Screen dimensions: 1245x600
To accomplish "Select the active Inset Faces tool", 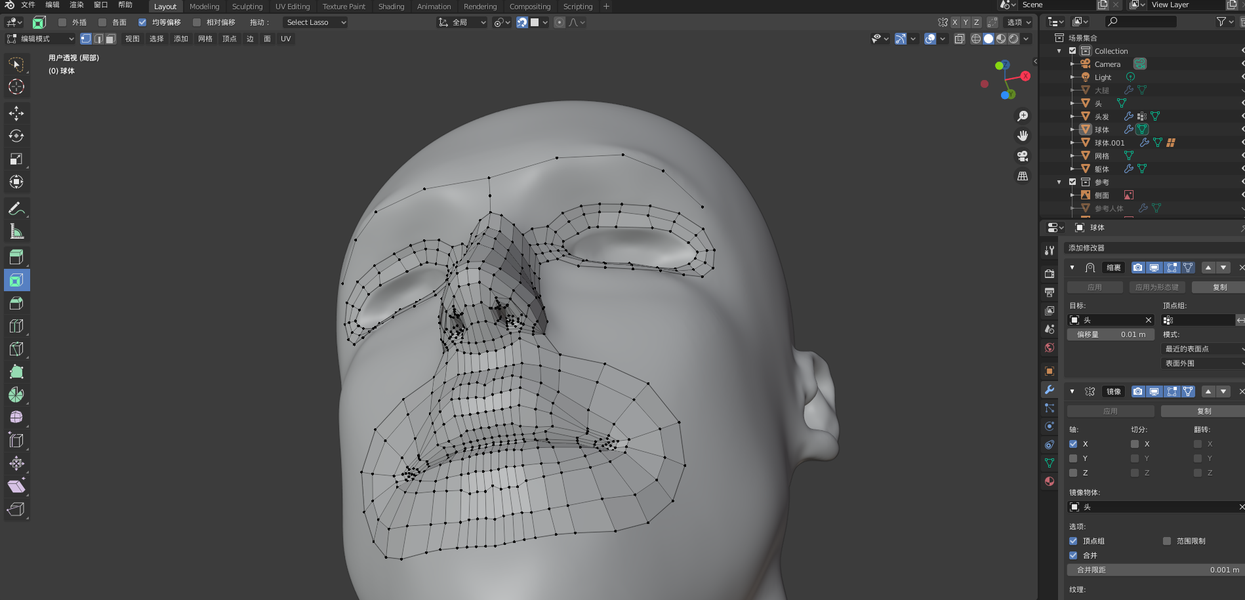I will (x=16, y=280).
